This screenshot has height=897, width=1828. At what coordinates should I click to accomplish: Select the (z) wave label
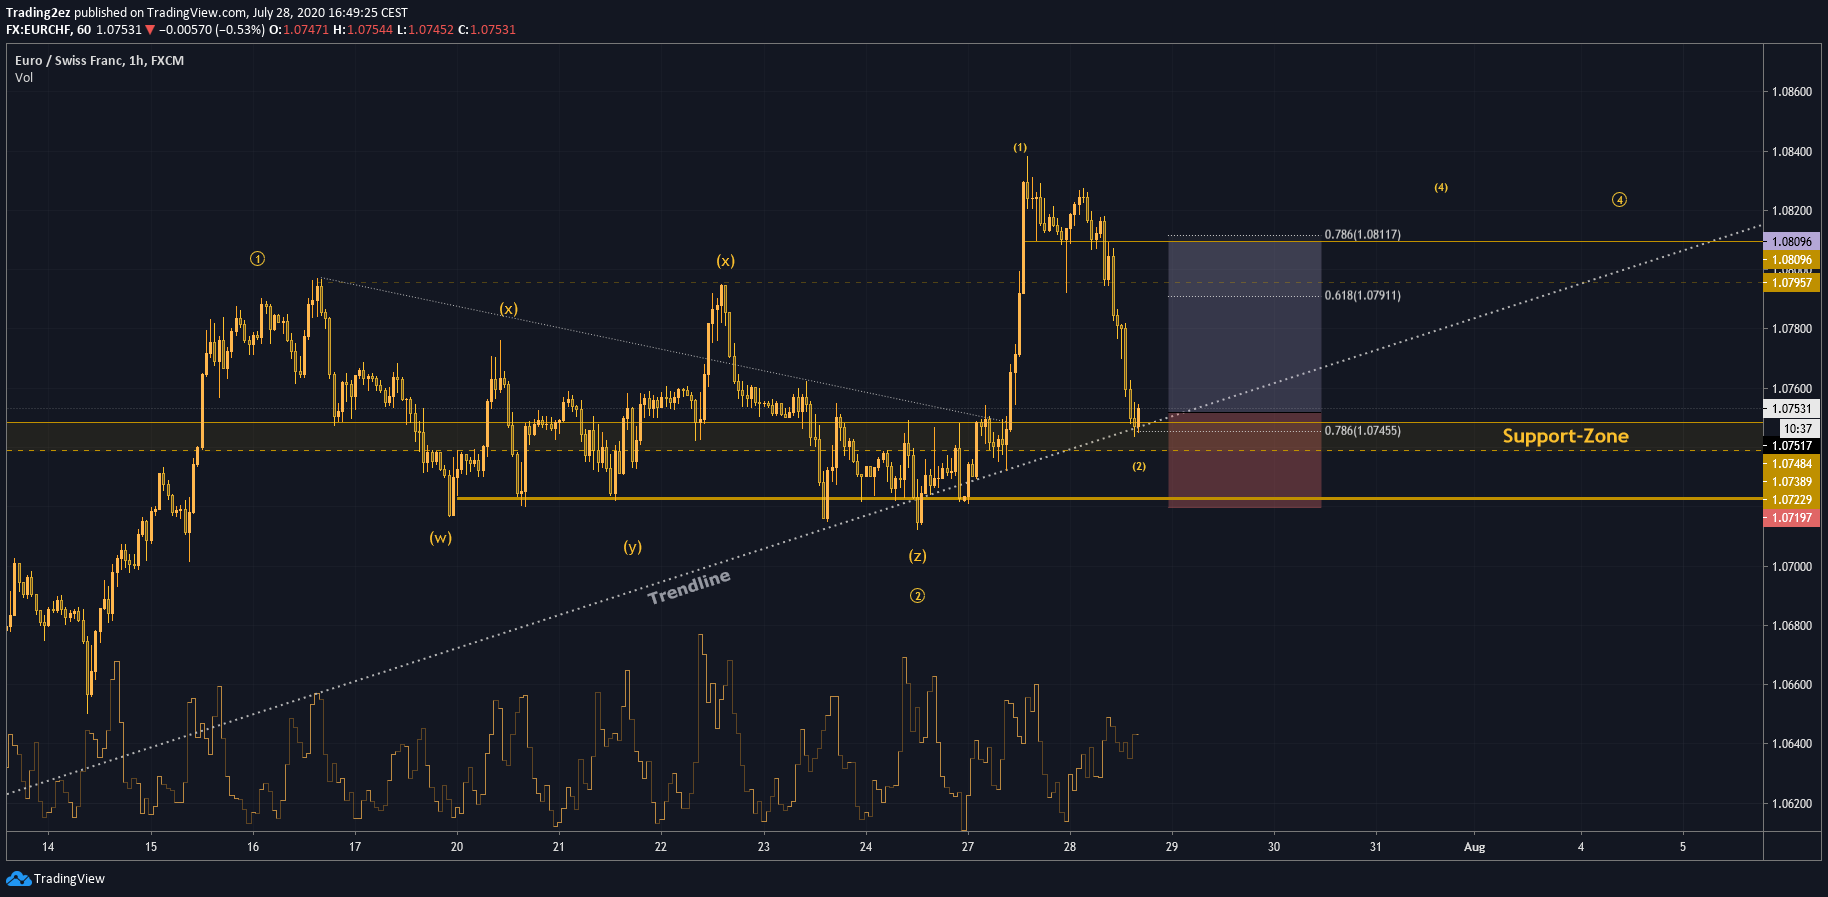click(x=917, y=556)
